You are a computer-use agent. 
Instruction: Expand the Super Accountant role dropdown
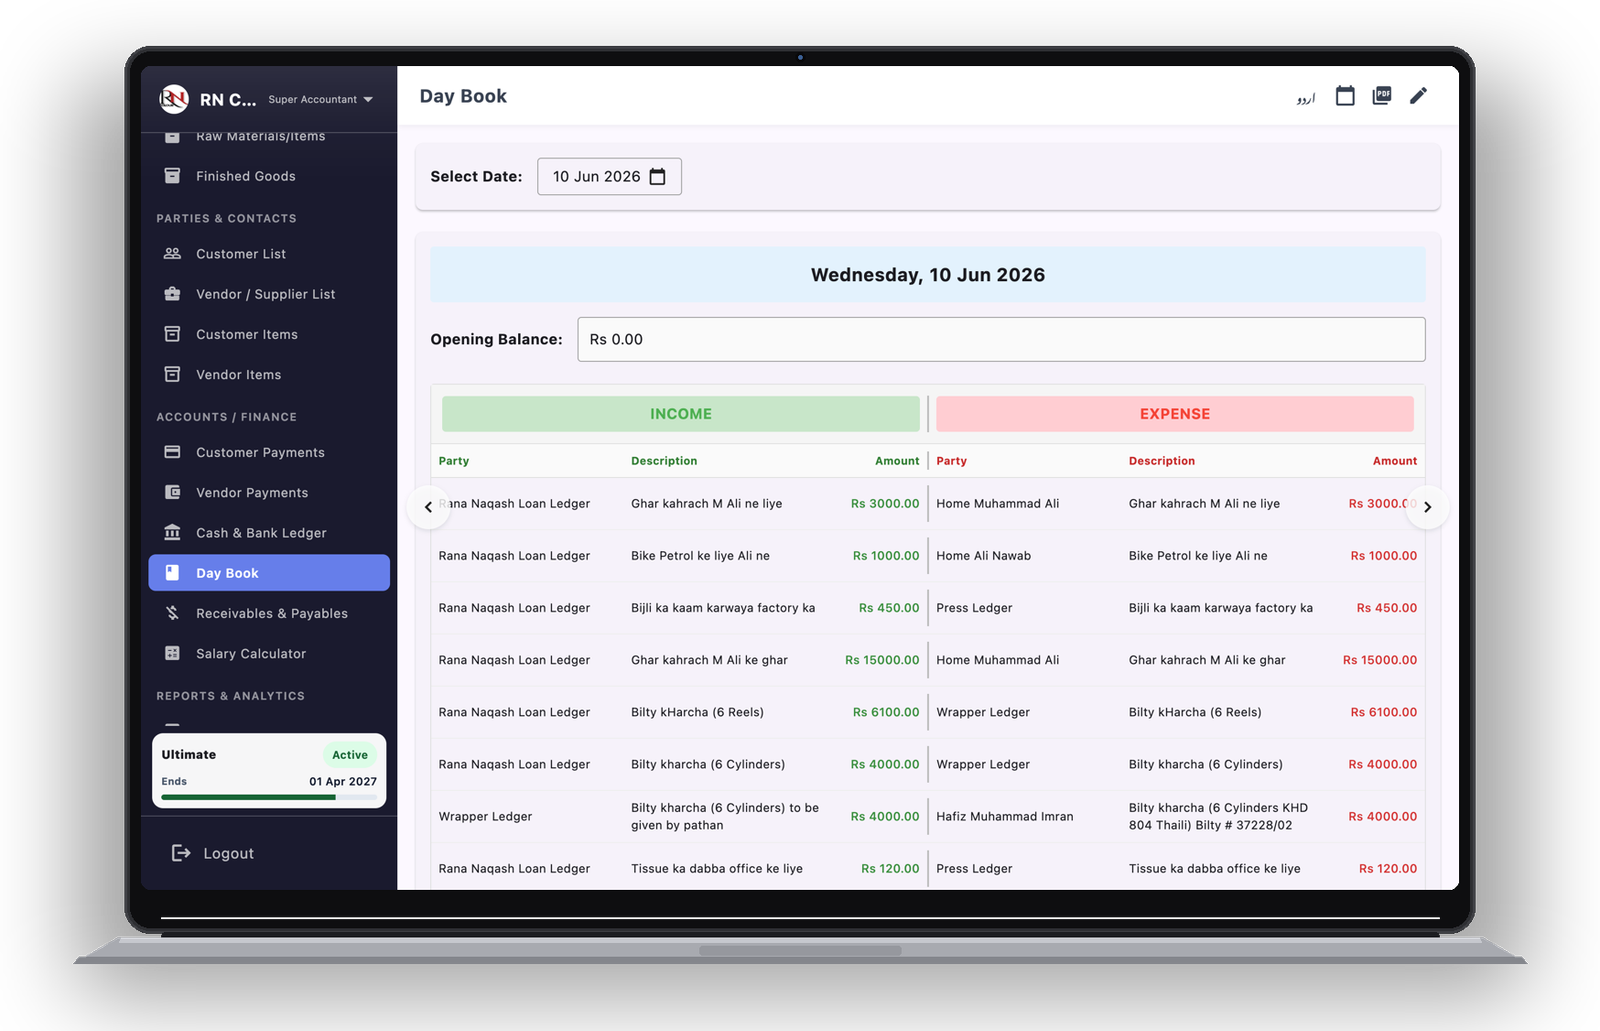(x=320, y=99)
